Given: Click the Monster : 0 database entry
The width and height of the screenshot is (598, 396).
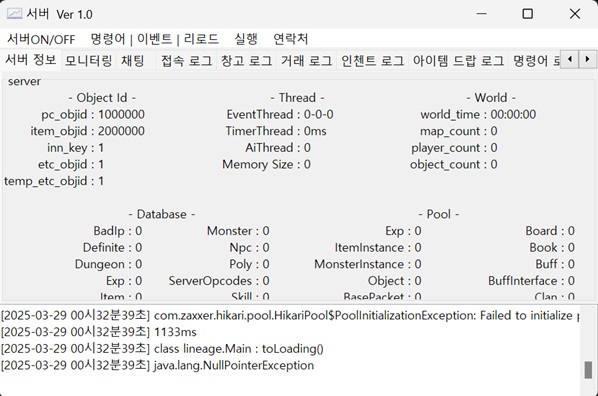Looking at the screenshot, I should click(238, 231).
